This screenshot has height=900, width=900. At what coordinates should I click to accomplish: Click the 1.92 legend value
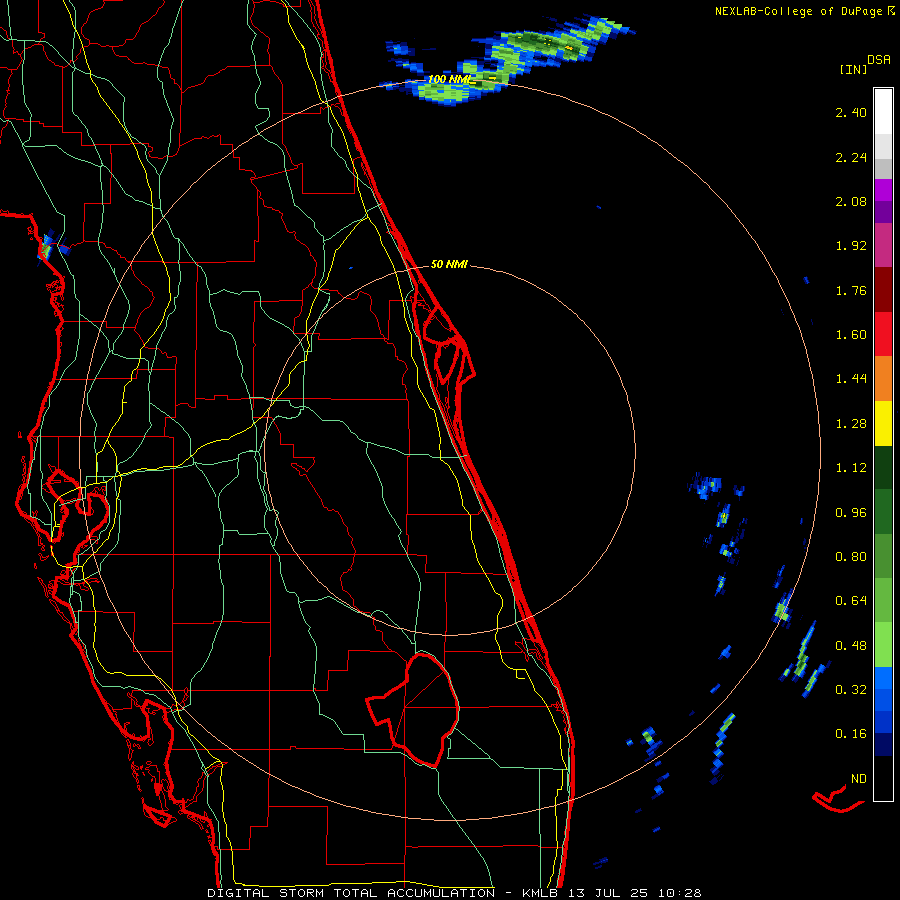(x=851, y=246)
